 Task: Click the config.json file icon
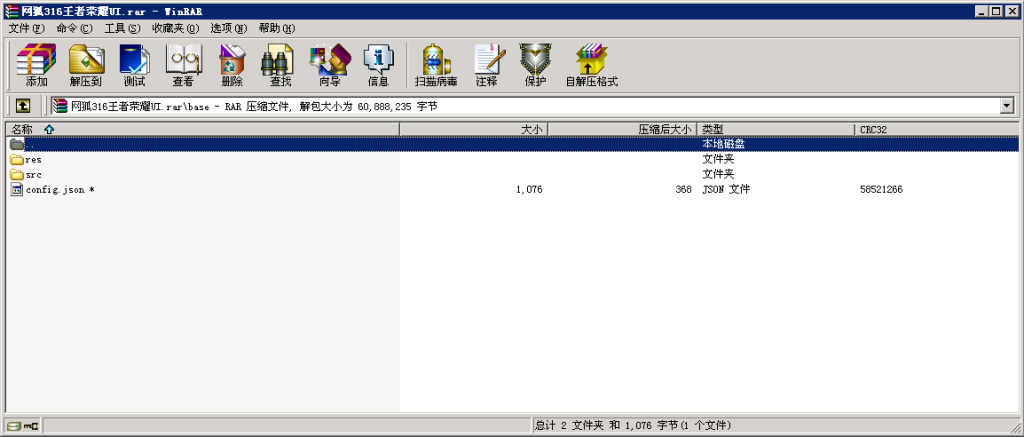(x=17, y=189)
